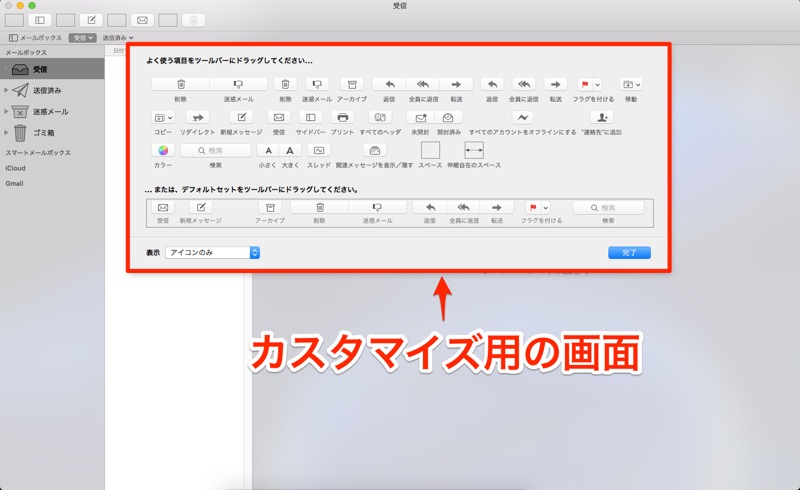The width and height of the screenshot is (800, 490).
Task: Select the 受信 envelope icon in the second palette row
Action: click(x=279, y=117)
